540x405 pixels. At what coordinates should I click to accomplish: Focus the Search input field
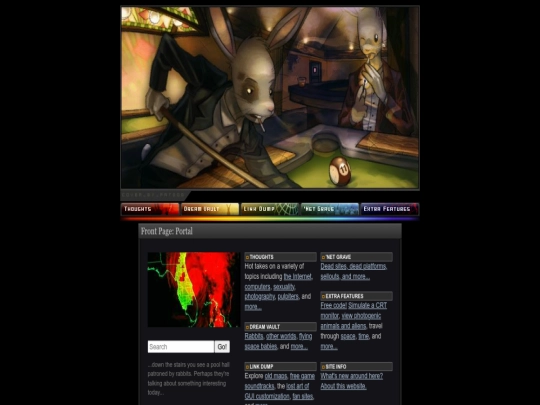click(x=181, y=347)
